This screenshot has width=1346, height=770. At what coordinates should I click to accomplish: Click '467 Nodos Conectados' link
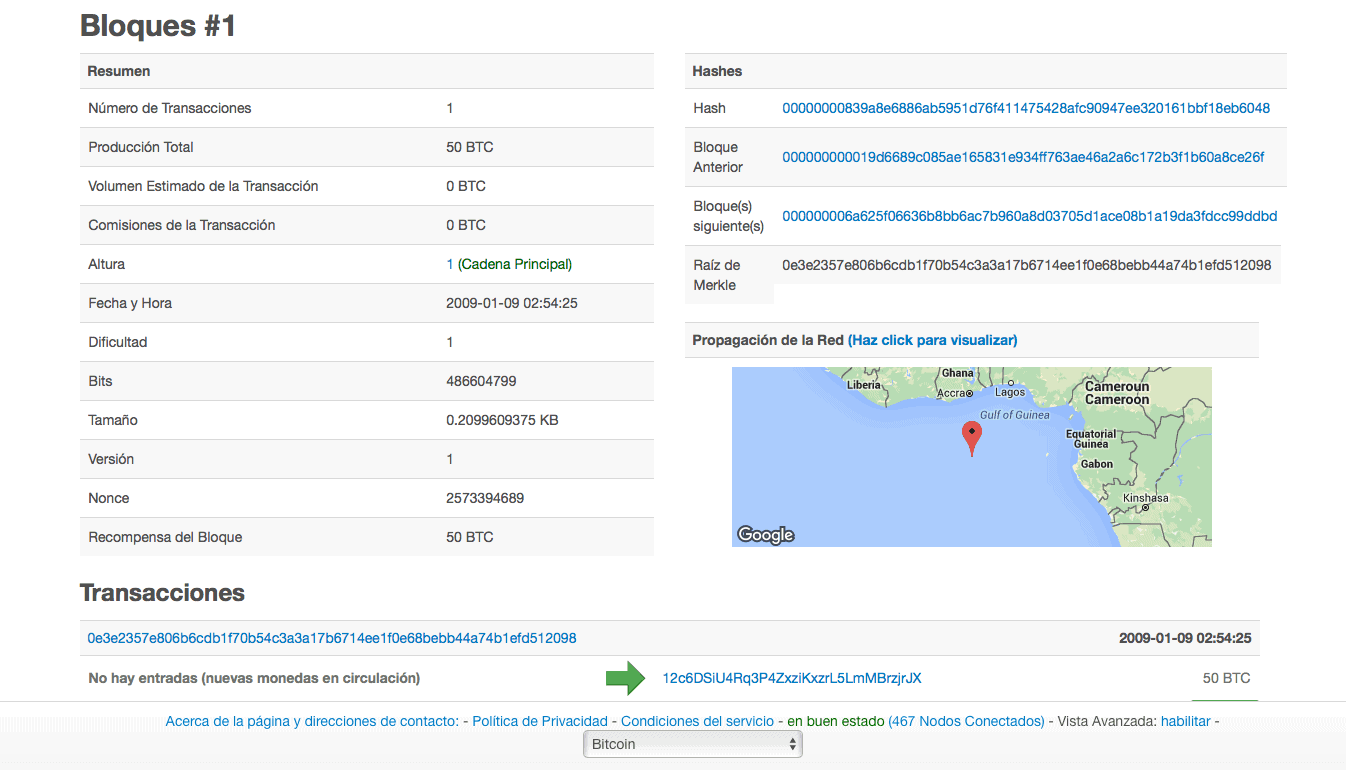click(966, 721)
